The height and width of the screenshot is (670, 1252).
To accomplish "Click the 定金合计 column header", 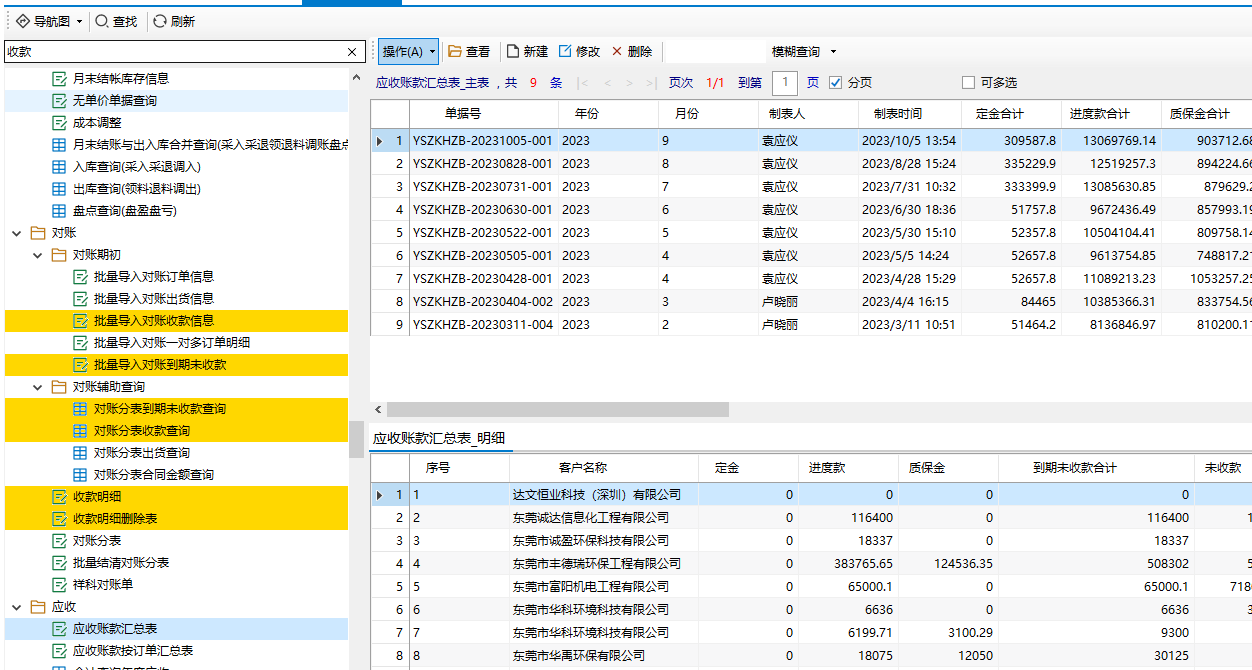I will pyautogui.click(x=1012, y=114).
